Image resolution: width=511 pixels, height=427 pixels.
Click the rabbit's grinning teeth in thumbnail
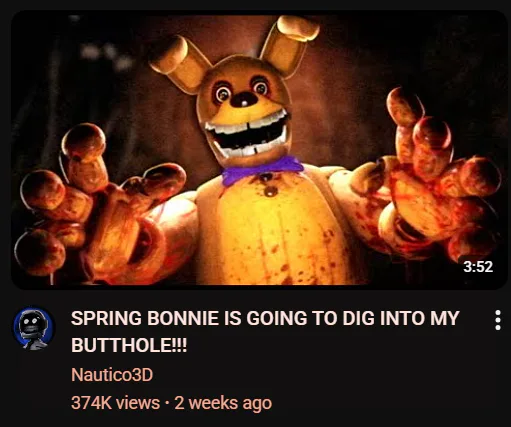(247, 134)
